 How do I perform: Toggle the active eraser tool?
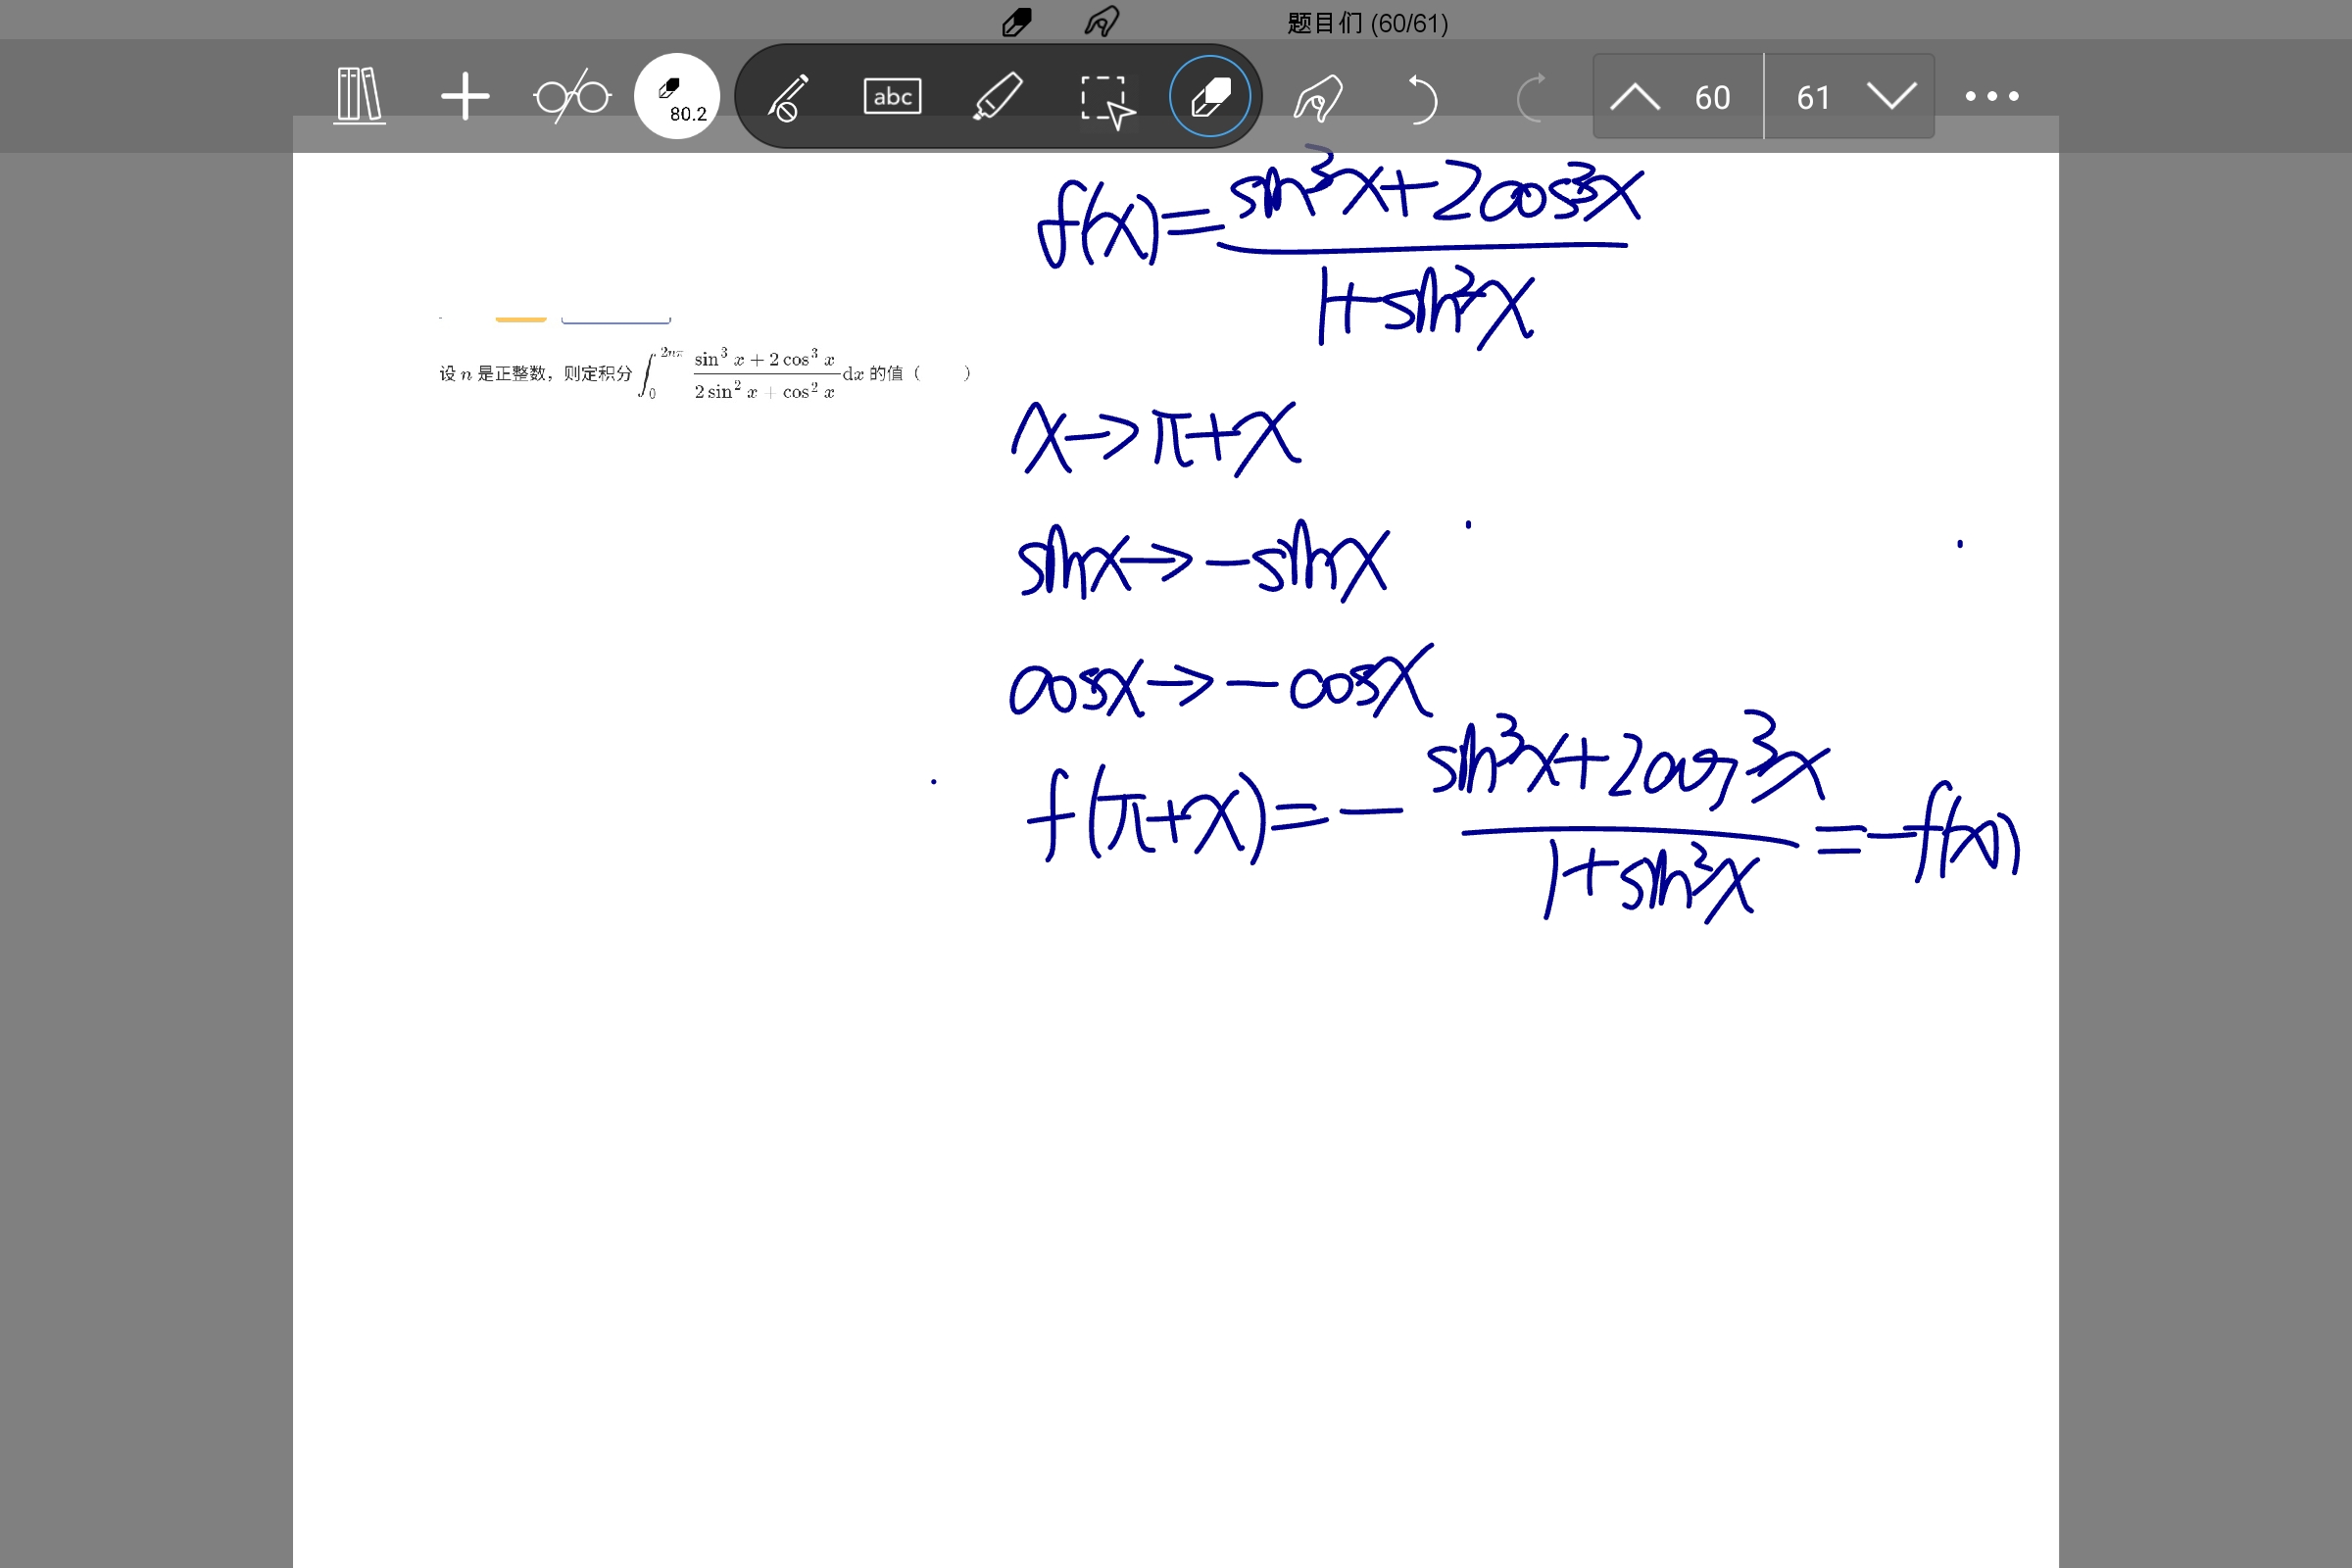point(1210,97)
